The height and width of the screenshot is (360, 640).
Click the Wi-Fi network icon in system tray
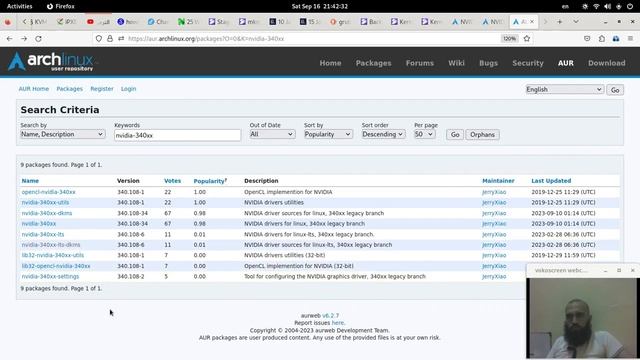pos(596,6)
